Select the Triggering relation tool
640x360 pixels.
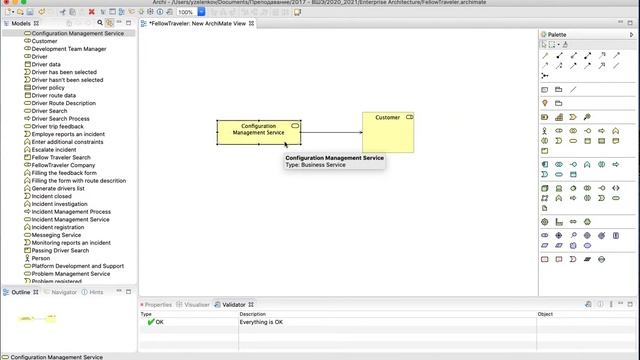573,65
